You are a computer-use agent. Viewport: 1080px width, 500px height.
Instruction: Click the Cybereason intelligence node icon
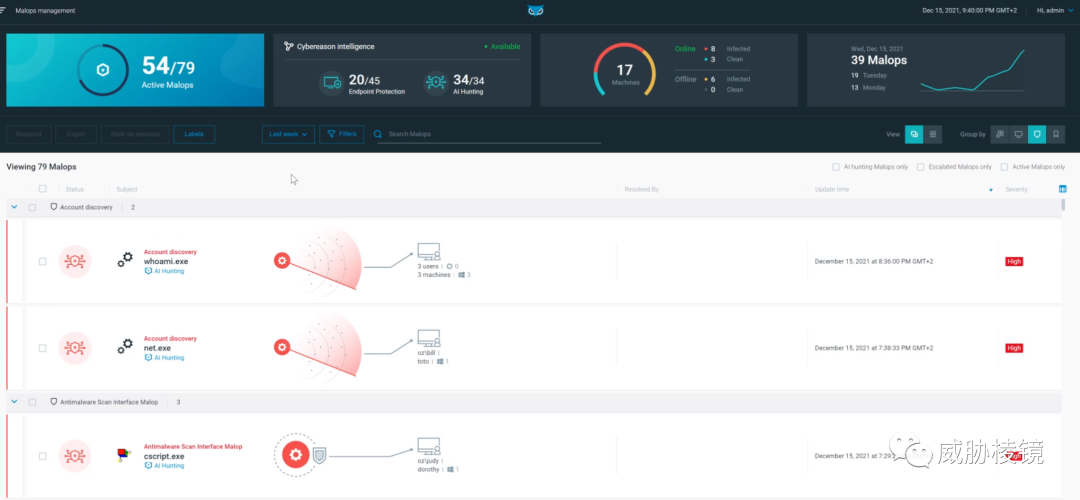[x=289, y=46]
